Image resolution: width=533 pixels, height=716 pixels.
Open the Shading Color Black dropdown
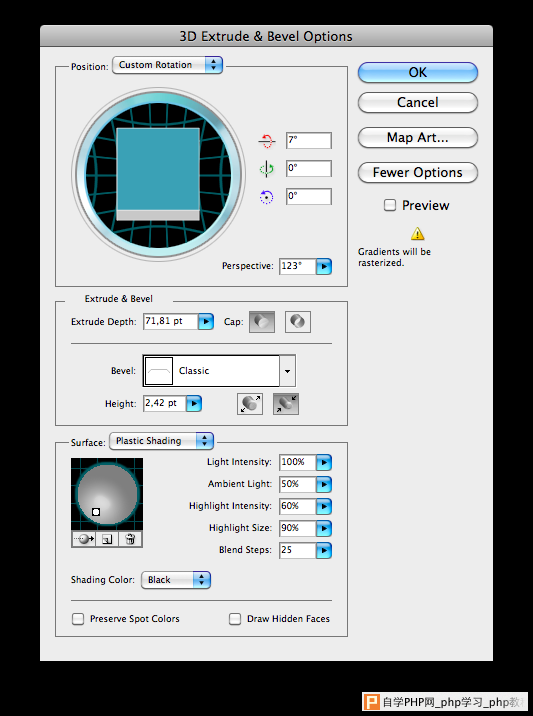pyautogui.click(x=176, y=580)
